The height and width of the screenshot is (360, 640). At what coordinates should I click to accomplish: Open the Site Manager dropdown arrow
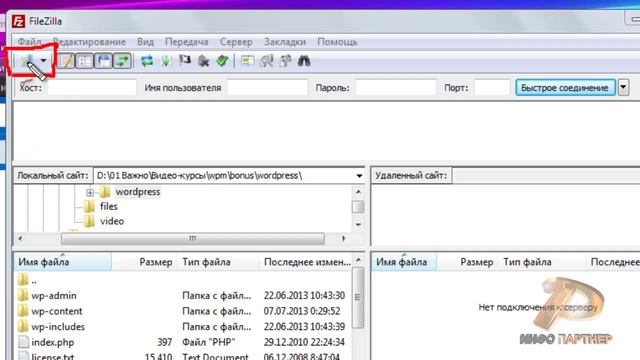[43, 61]
